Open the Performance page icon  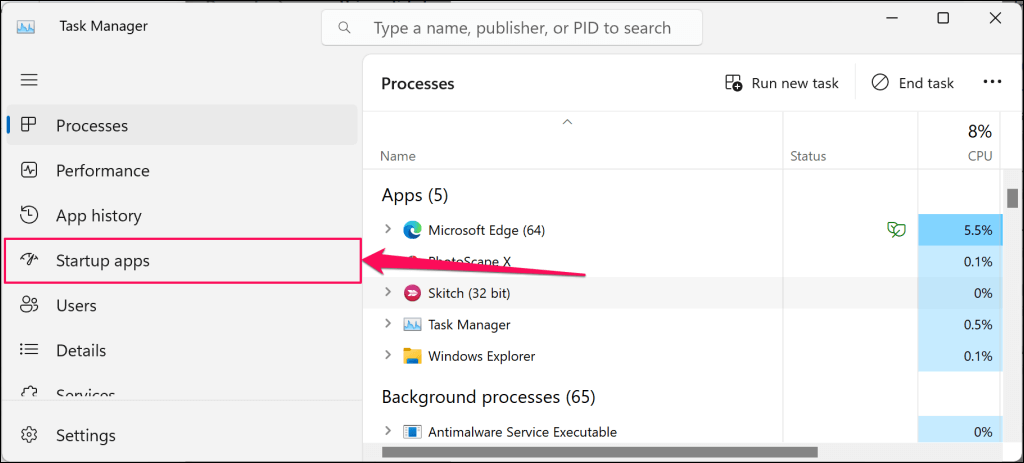pyautogui.click(x=29, y=170)
